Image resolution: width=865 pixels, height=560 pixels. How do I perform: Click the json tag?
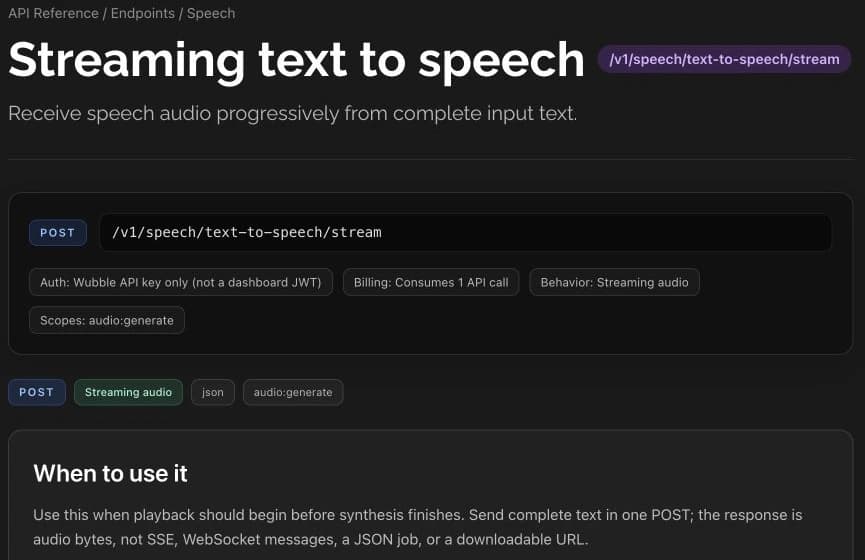[x=213, y=392]
